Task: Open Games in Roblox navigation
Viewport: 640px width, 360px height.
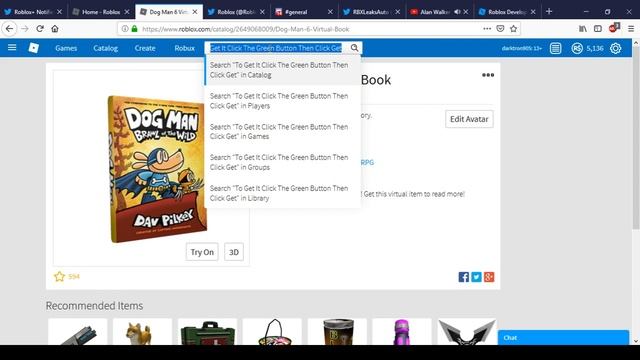Action: click(x=66, y=48)
